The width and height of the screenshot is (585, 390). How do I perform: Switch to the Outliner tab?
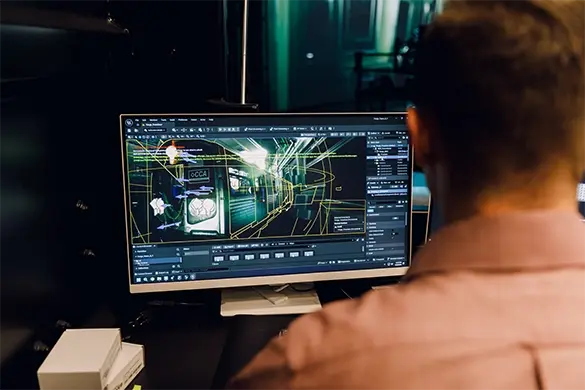[x=374, y=133]
